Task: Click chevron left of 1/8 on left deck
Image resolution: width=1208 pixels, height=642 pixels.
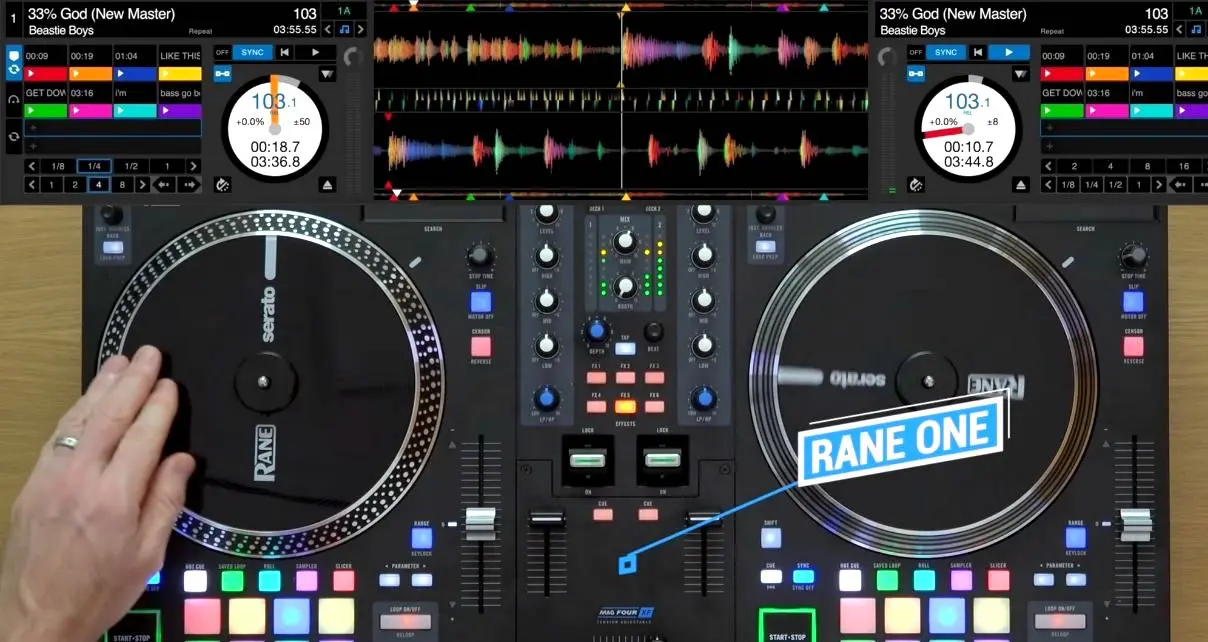Action: pos(32,166)
